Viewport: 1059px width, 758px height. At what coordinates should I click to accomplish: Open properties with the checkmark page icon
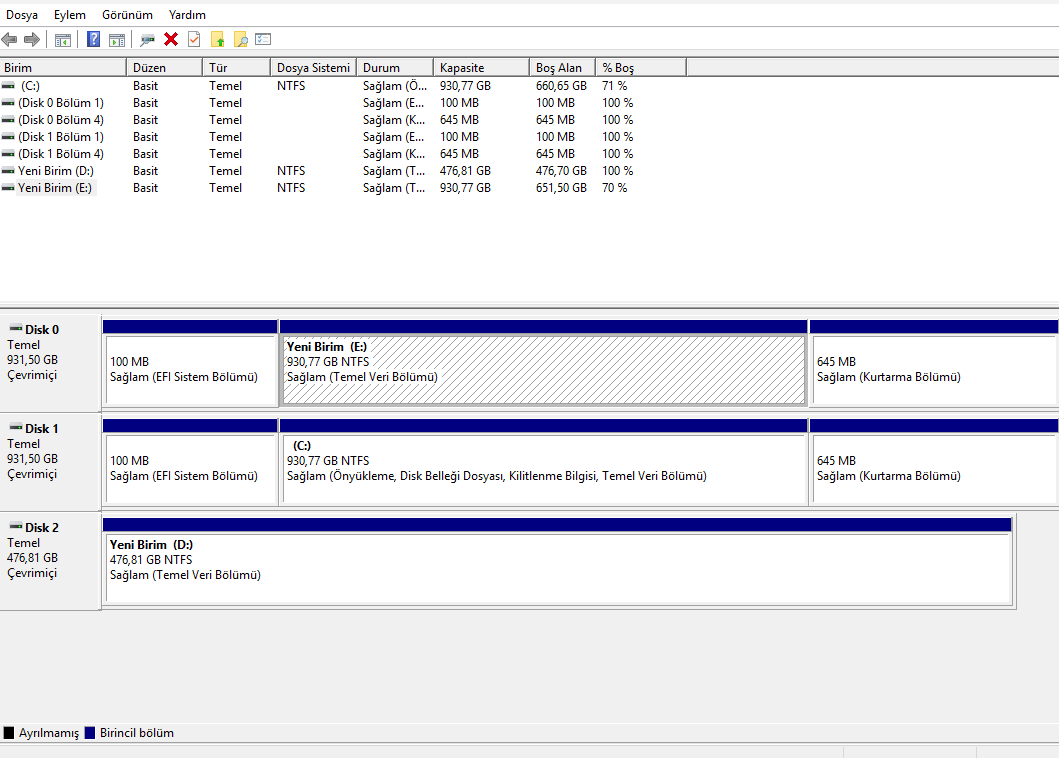(x=194, y=39)
